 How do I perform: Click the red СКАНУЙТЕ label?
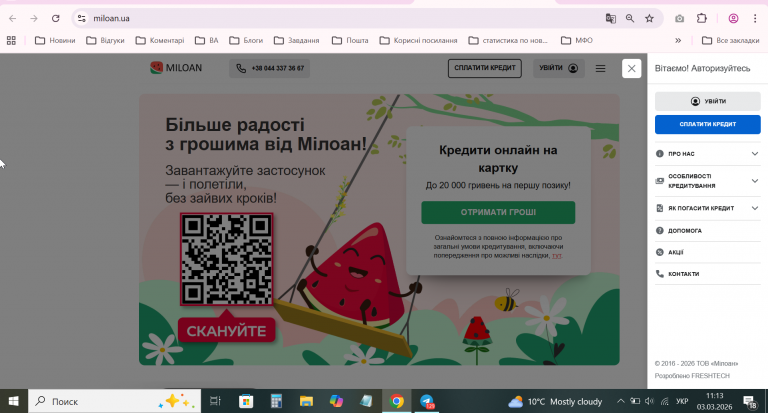click(226, 331)
